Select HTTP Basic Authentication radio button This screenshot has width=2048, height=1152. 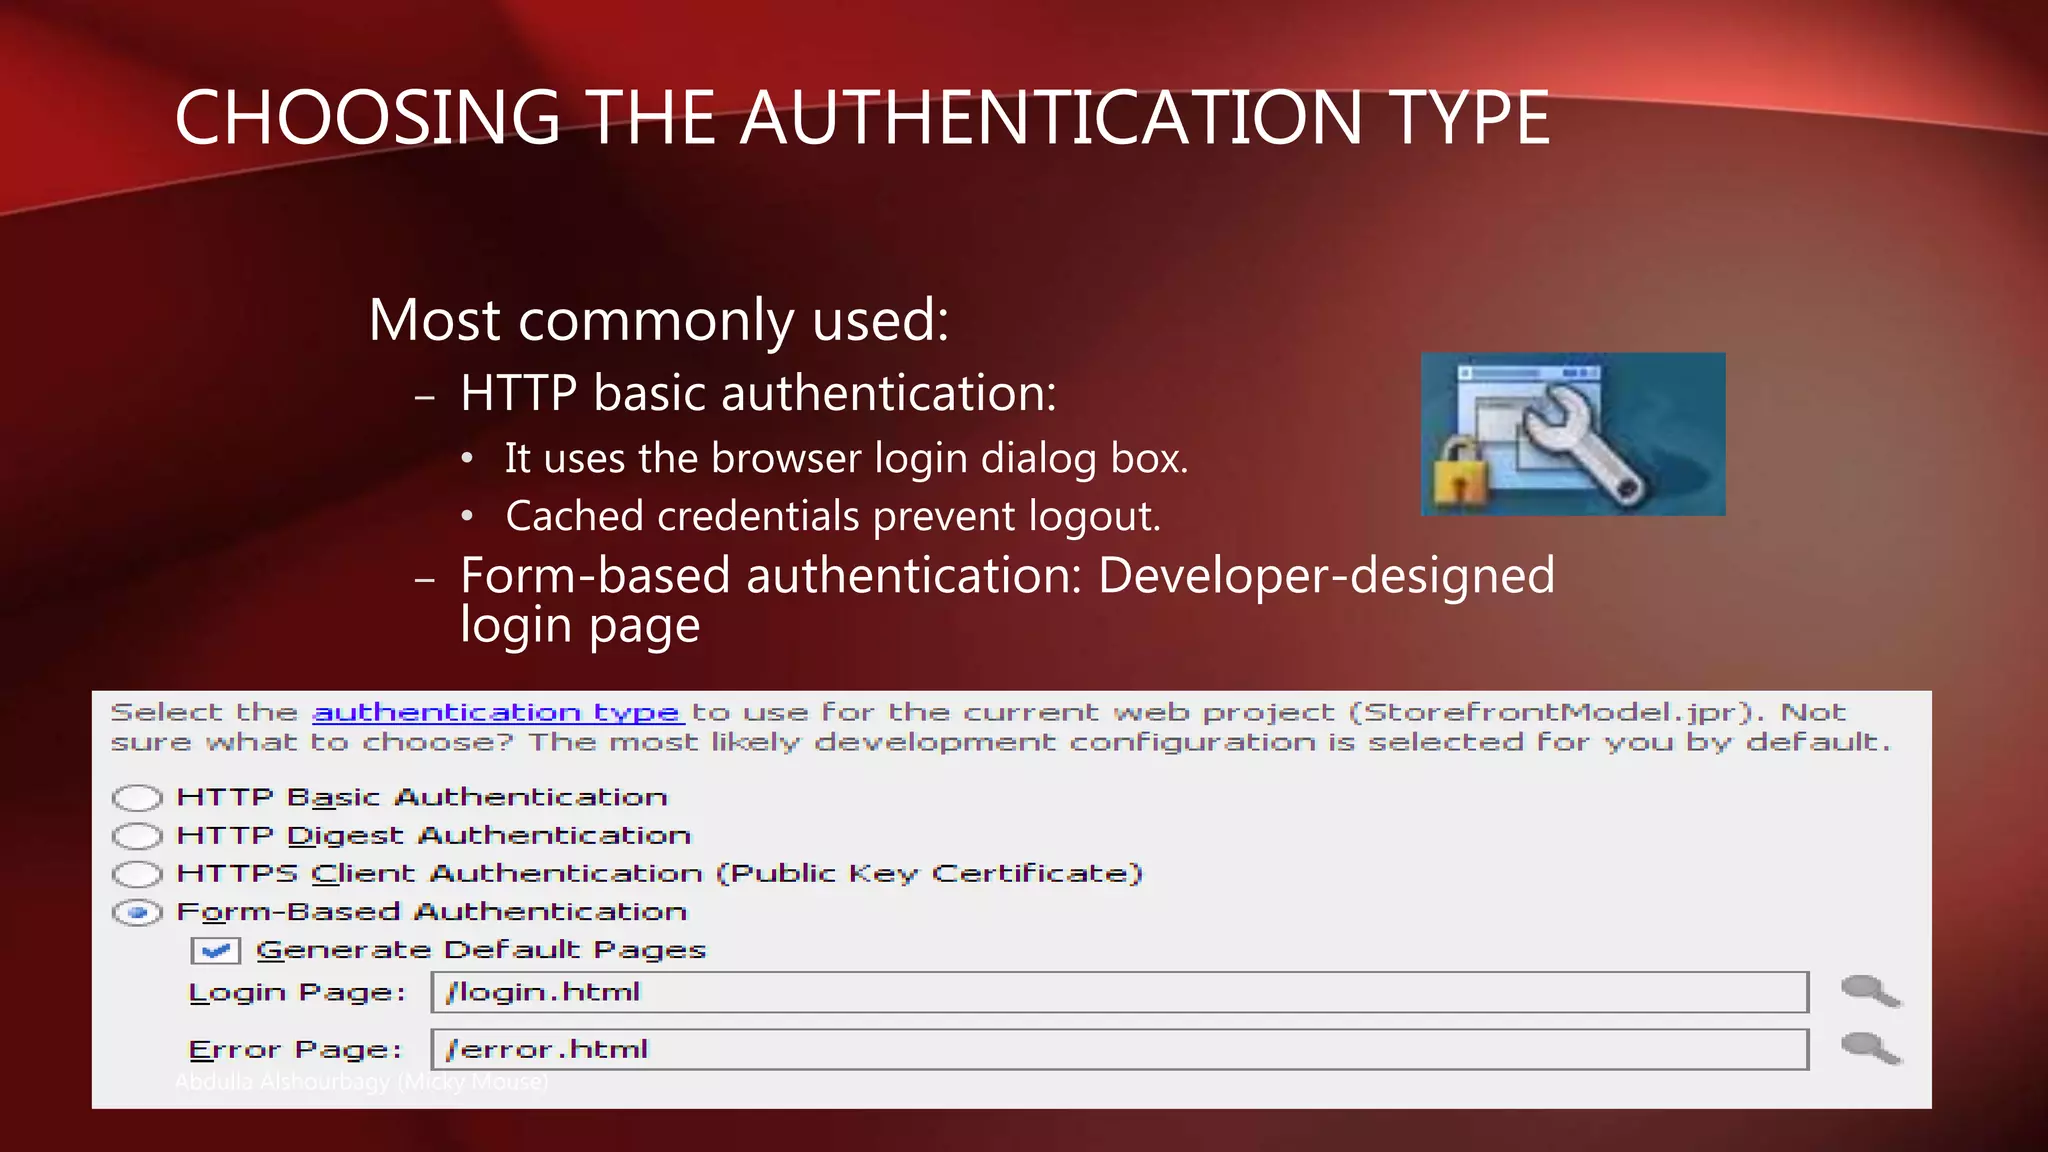(137, 797)
